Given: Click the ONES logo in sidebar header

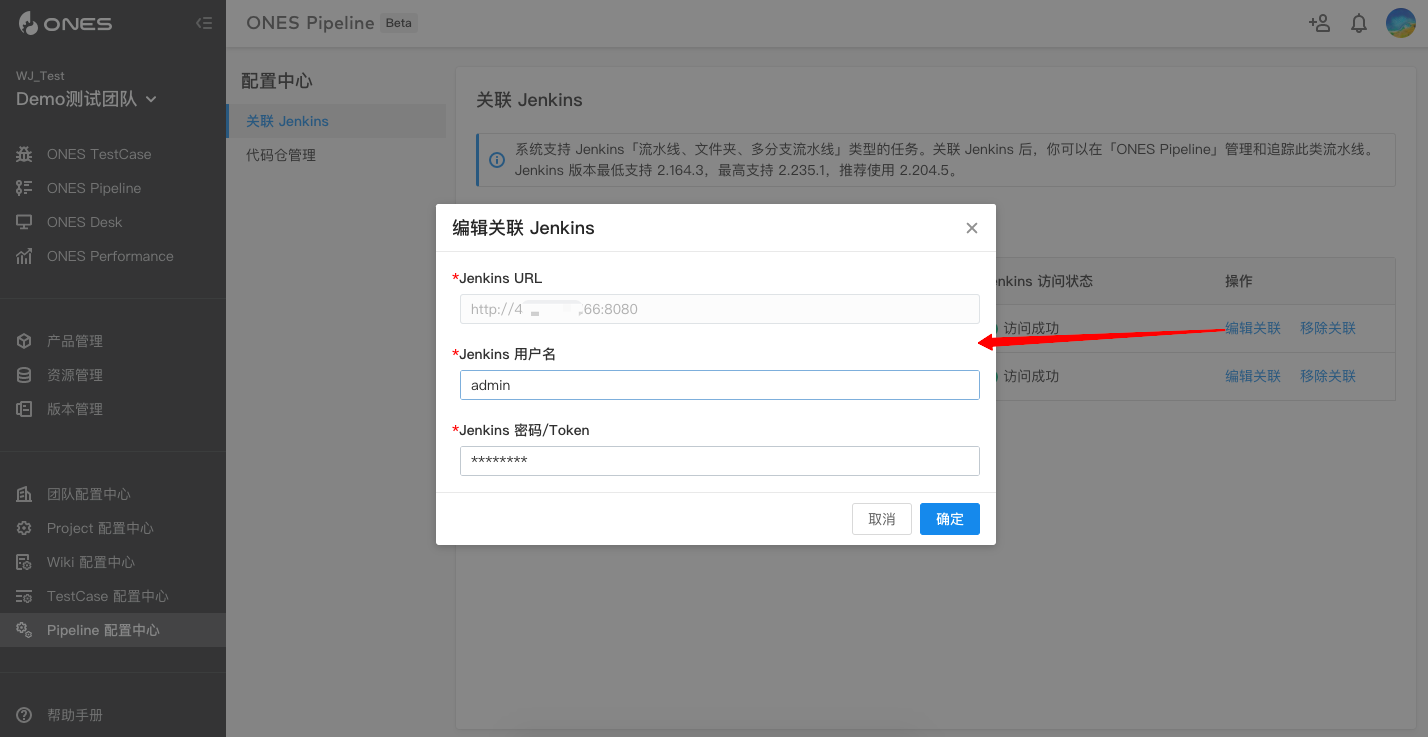Looking at the screenshot, I should pyautogui.click(x=65, y=23).
